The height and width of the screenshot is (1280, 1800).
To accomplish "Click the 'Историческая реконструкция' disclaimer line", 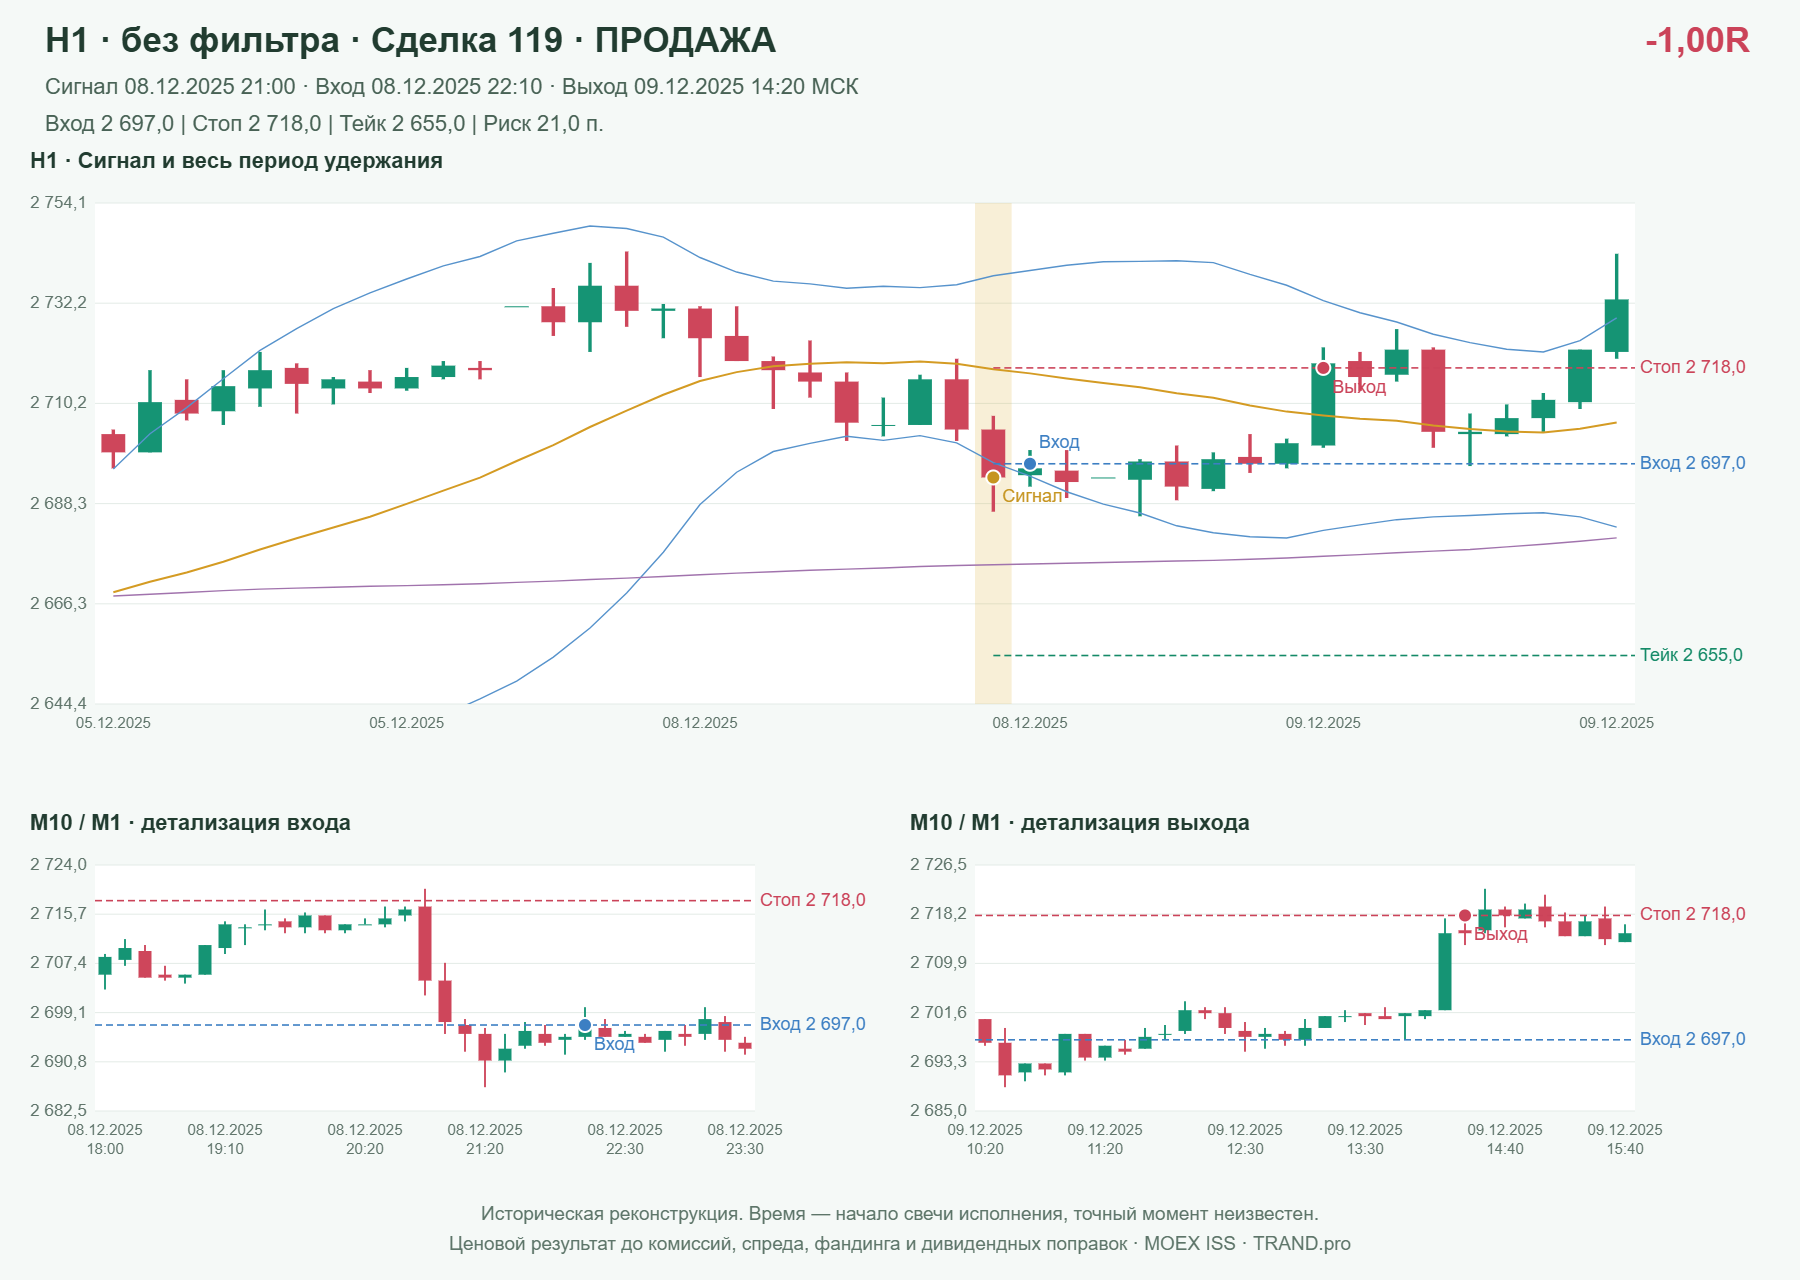I will pos(900,1214).
